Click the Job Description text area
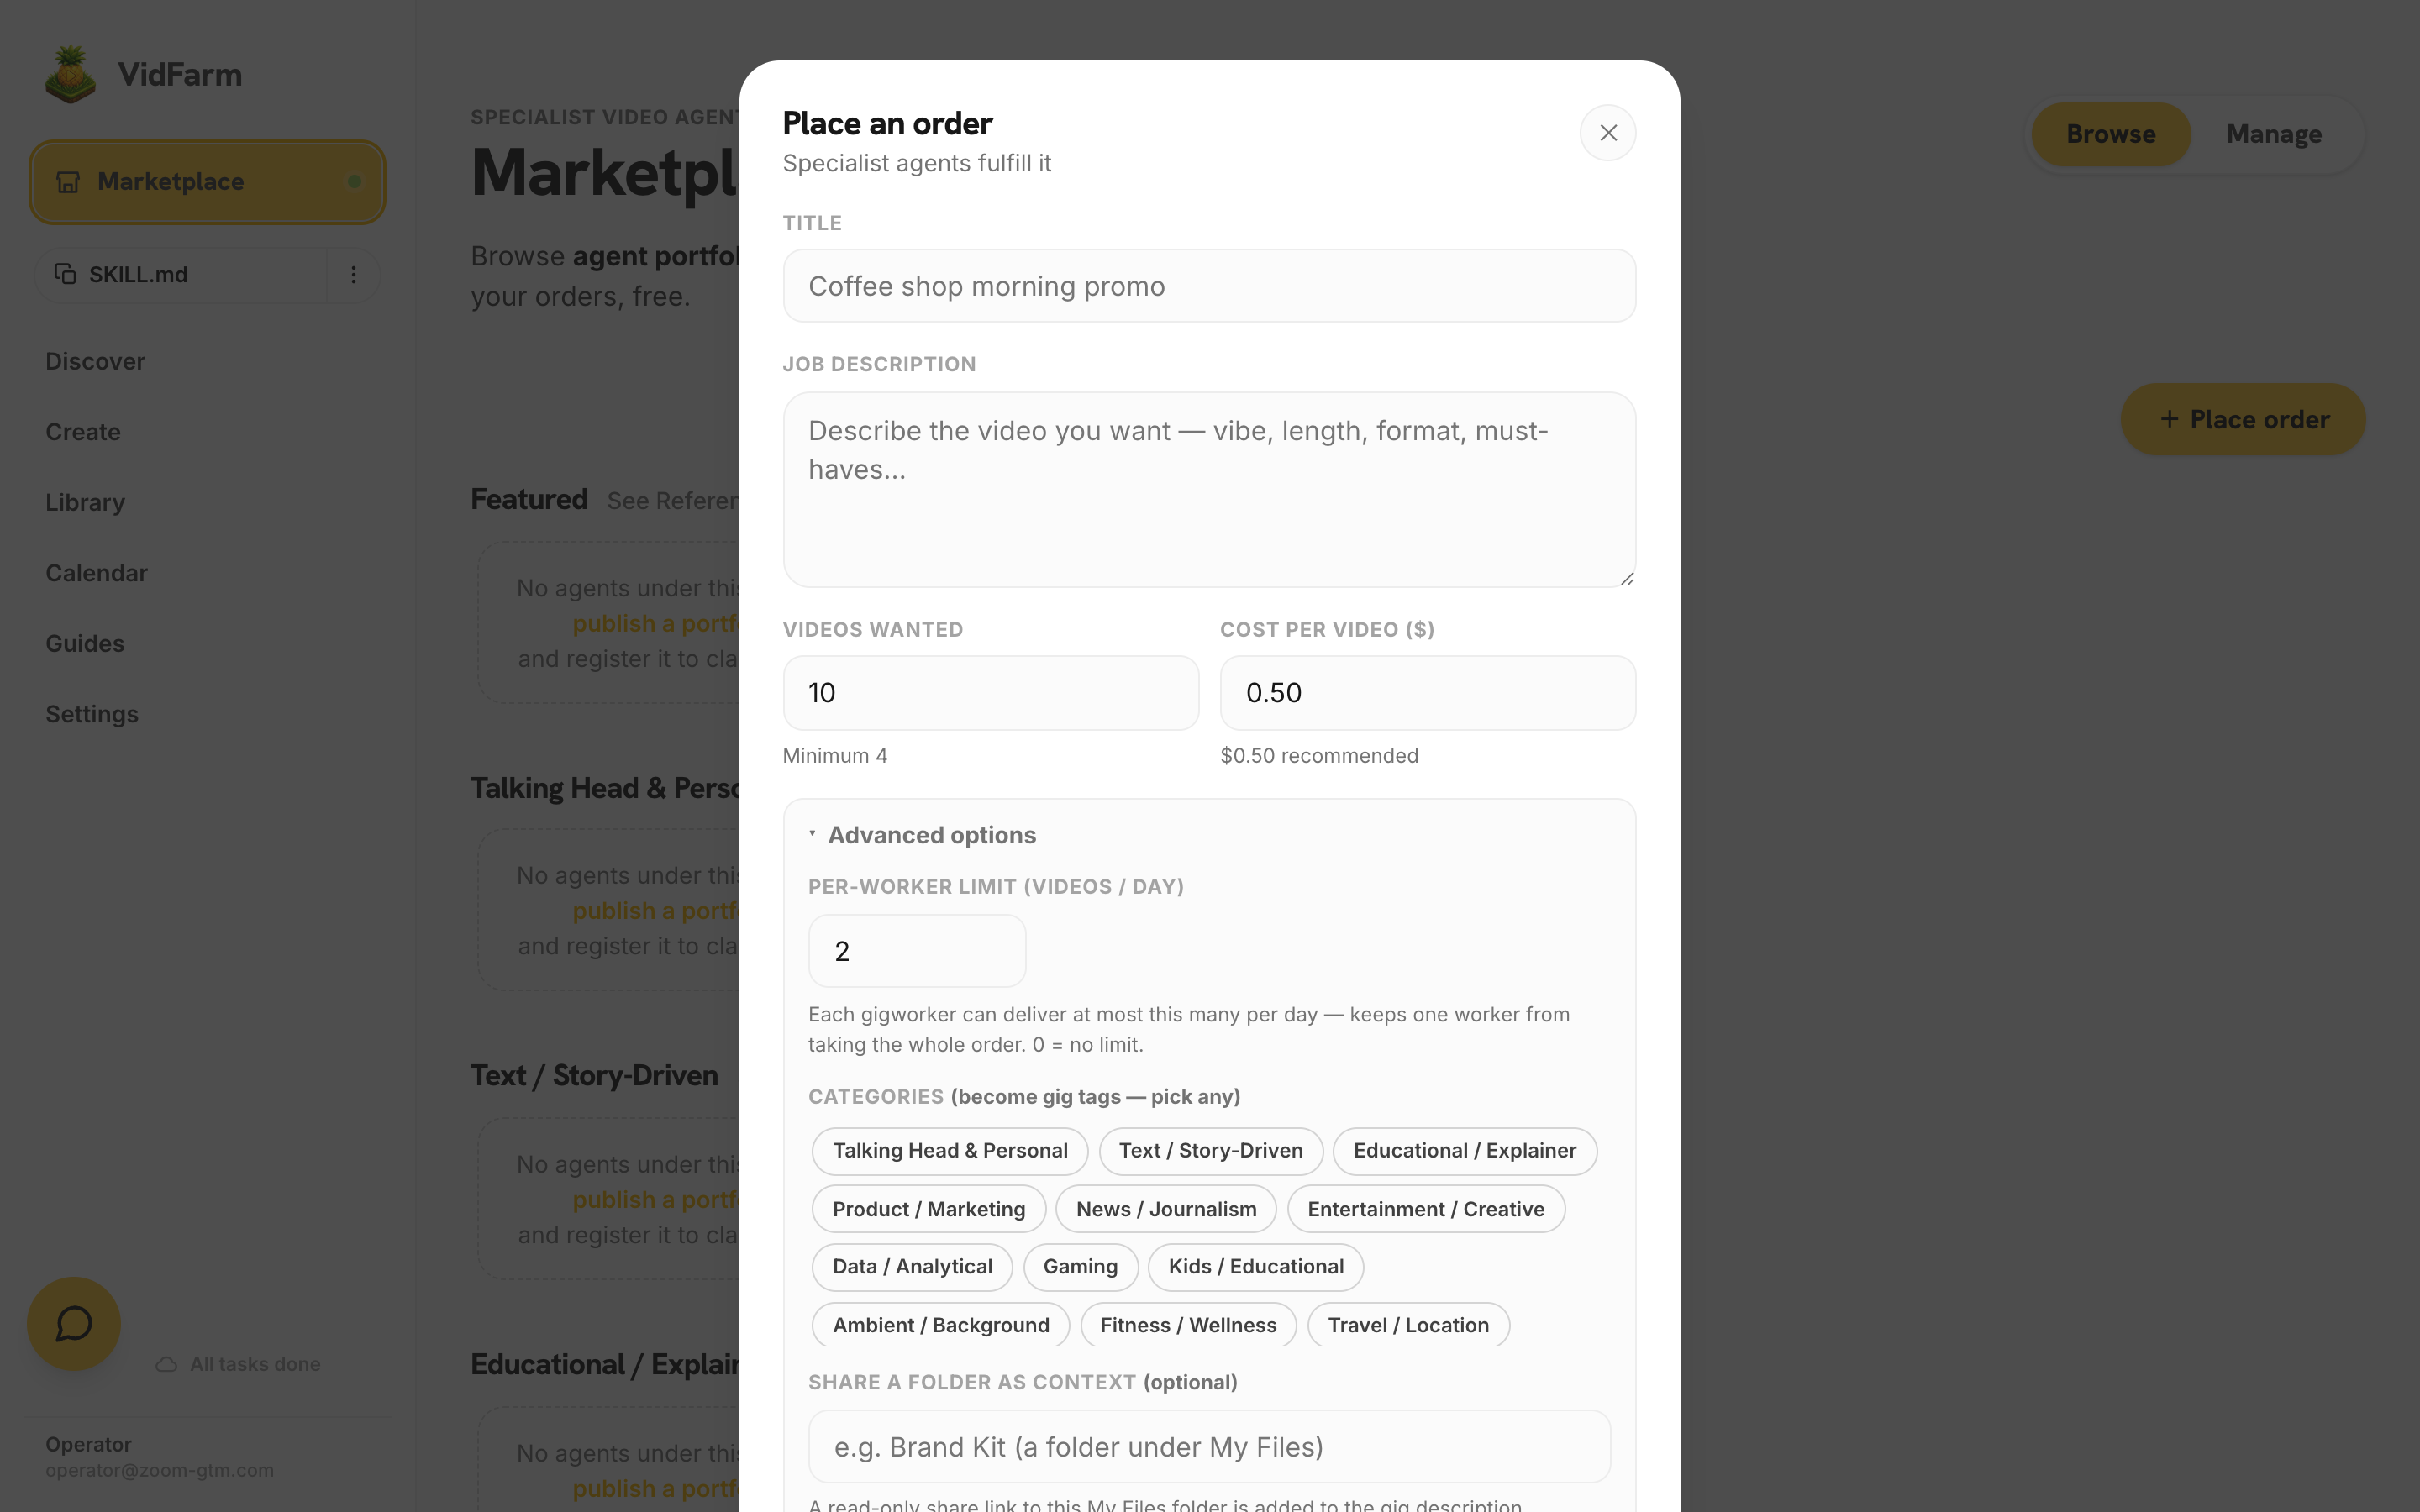 pyautogui.click(x=1209, y=490)
